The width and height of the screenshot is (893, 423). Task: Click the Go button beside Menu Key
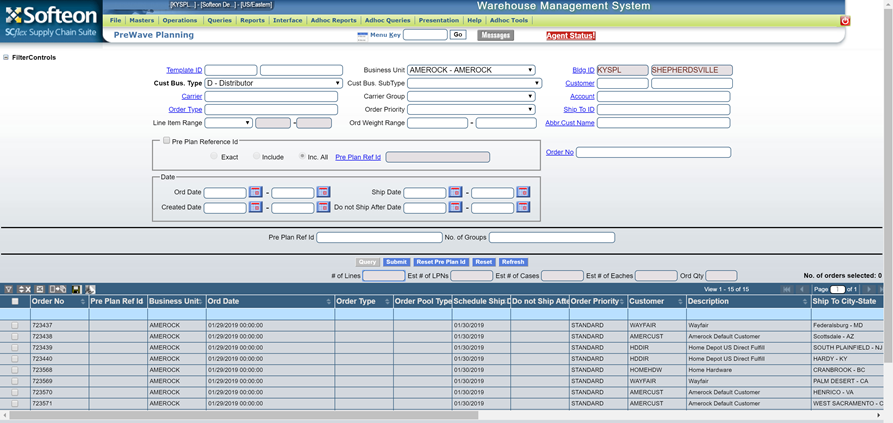click(x=458, y=35)
